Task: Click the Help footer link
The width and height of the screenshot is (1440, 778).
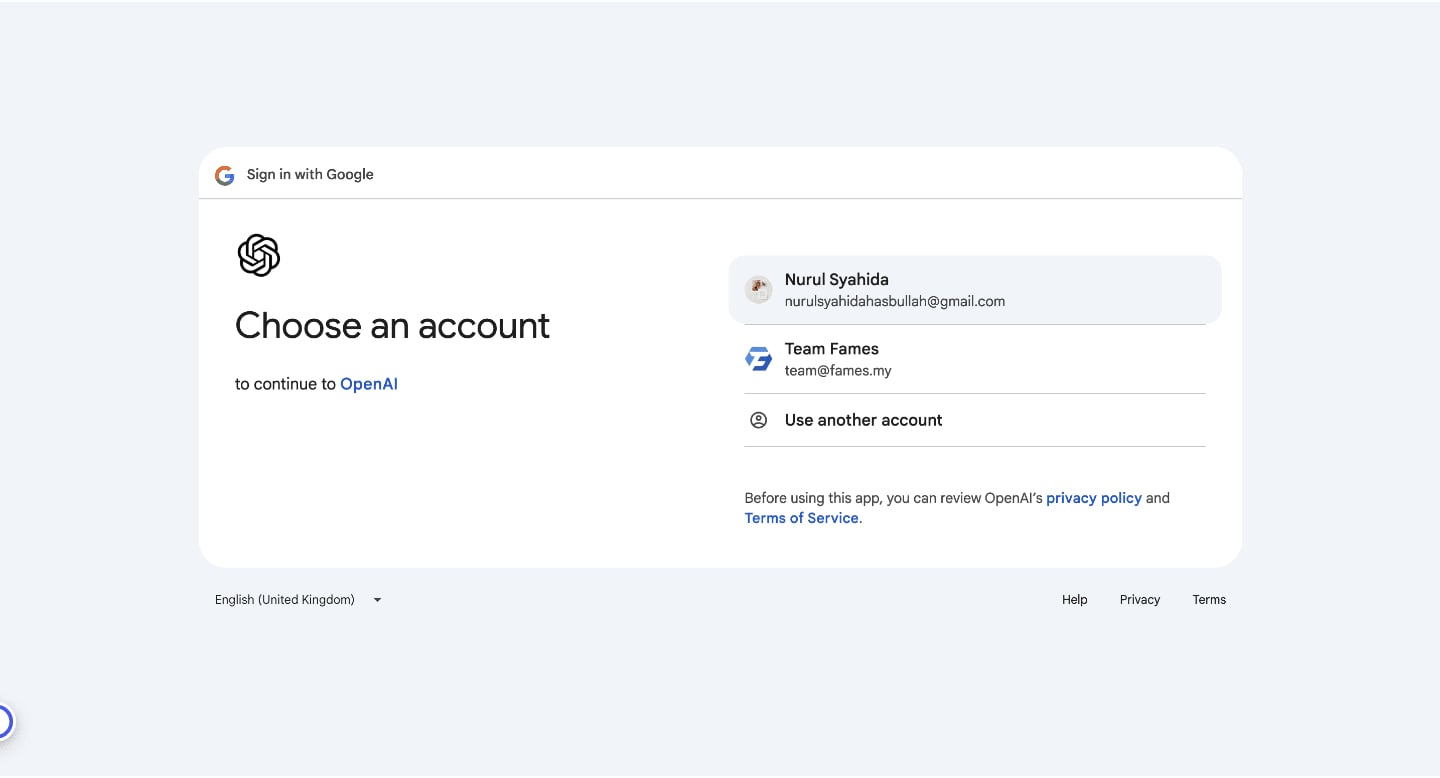Action: (x=1074, y=600)
